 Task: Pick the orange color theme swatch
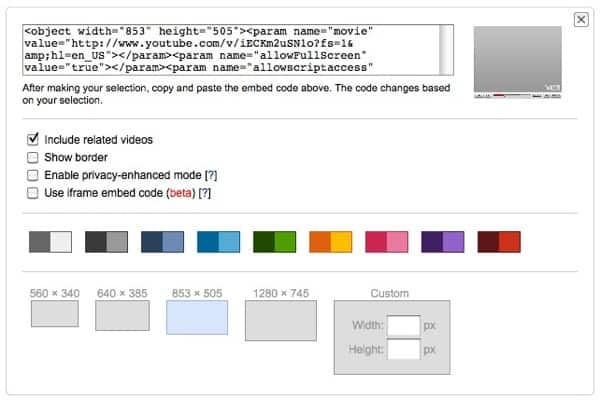pos(330,242)
